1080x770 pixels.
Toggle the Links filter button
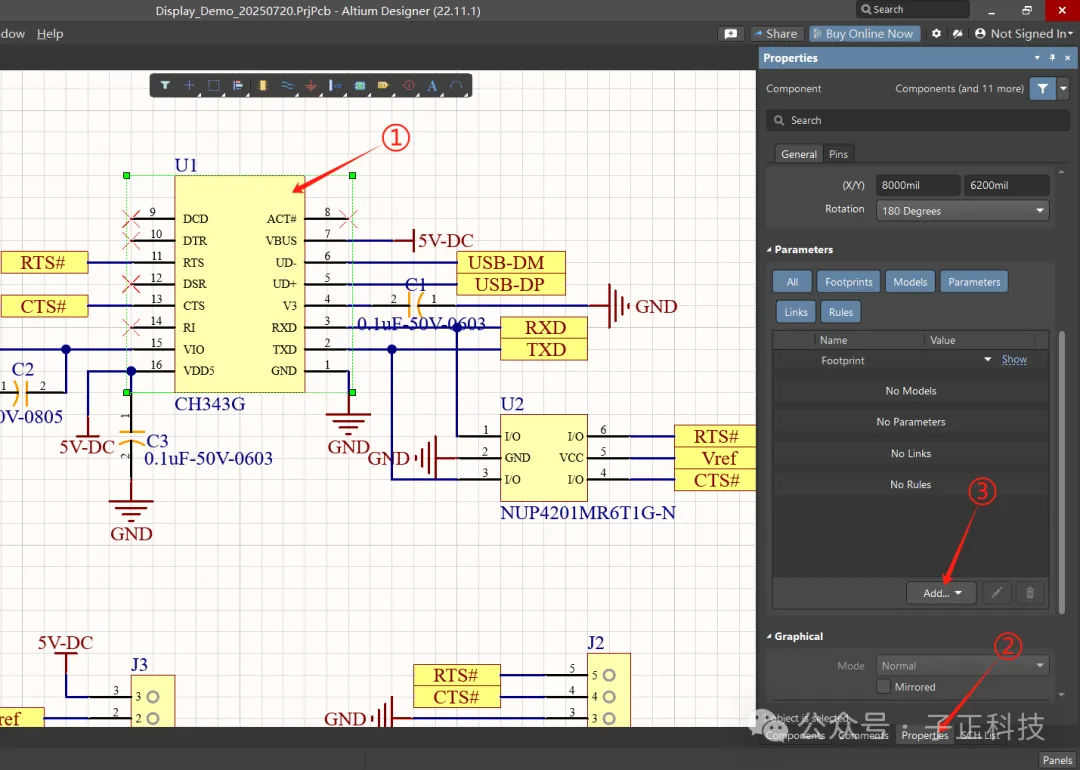tap(796, 312)
